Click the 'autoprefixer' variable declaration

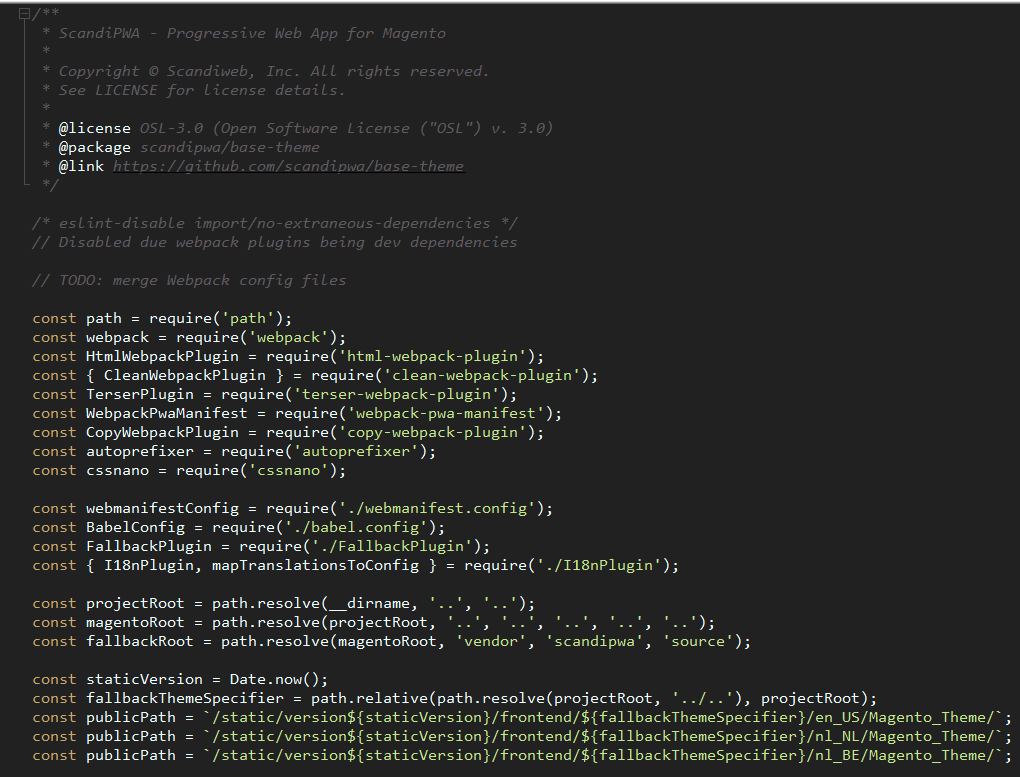(234, 452)
